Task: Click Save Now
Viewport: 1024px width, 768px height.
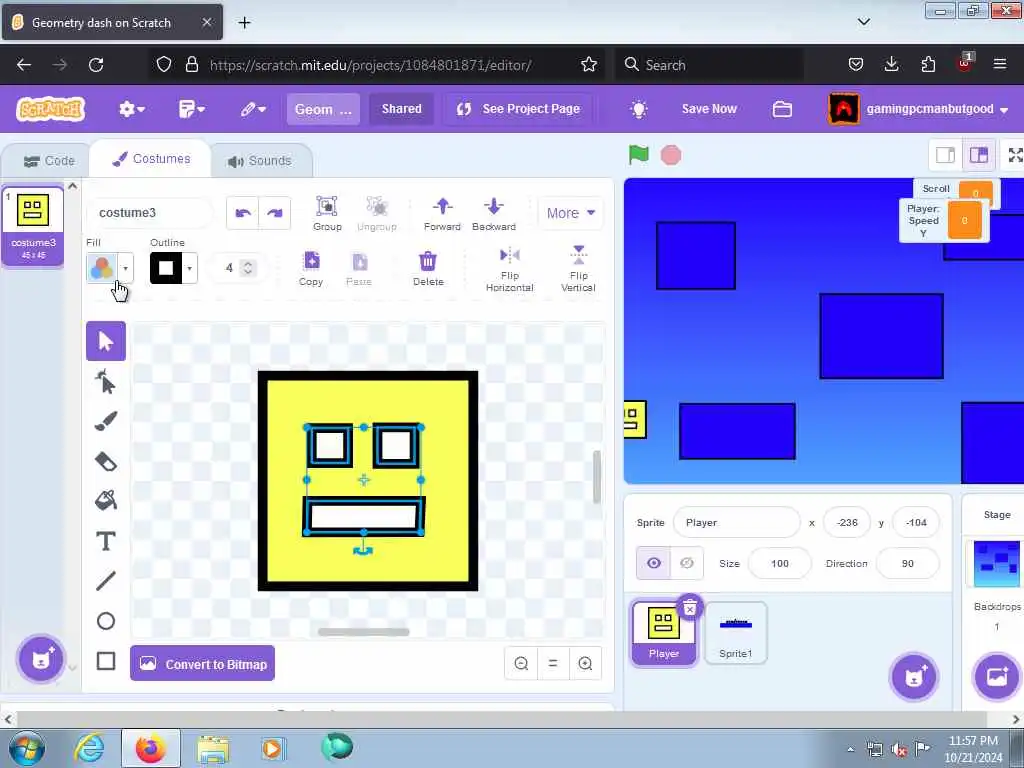Action: click(709, 109)
